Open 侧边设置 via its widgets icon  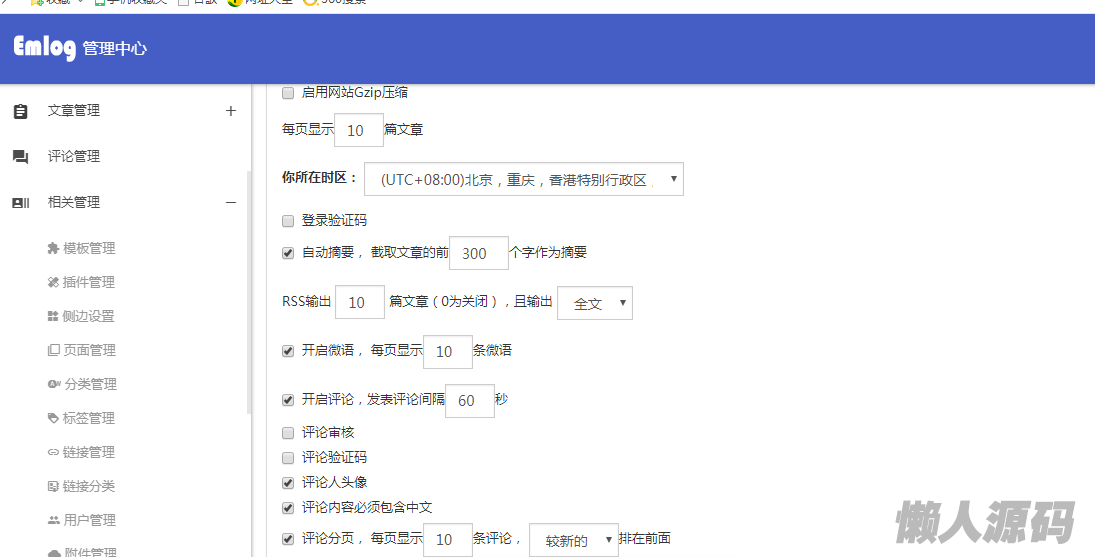point(53,316)
